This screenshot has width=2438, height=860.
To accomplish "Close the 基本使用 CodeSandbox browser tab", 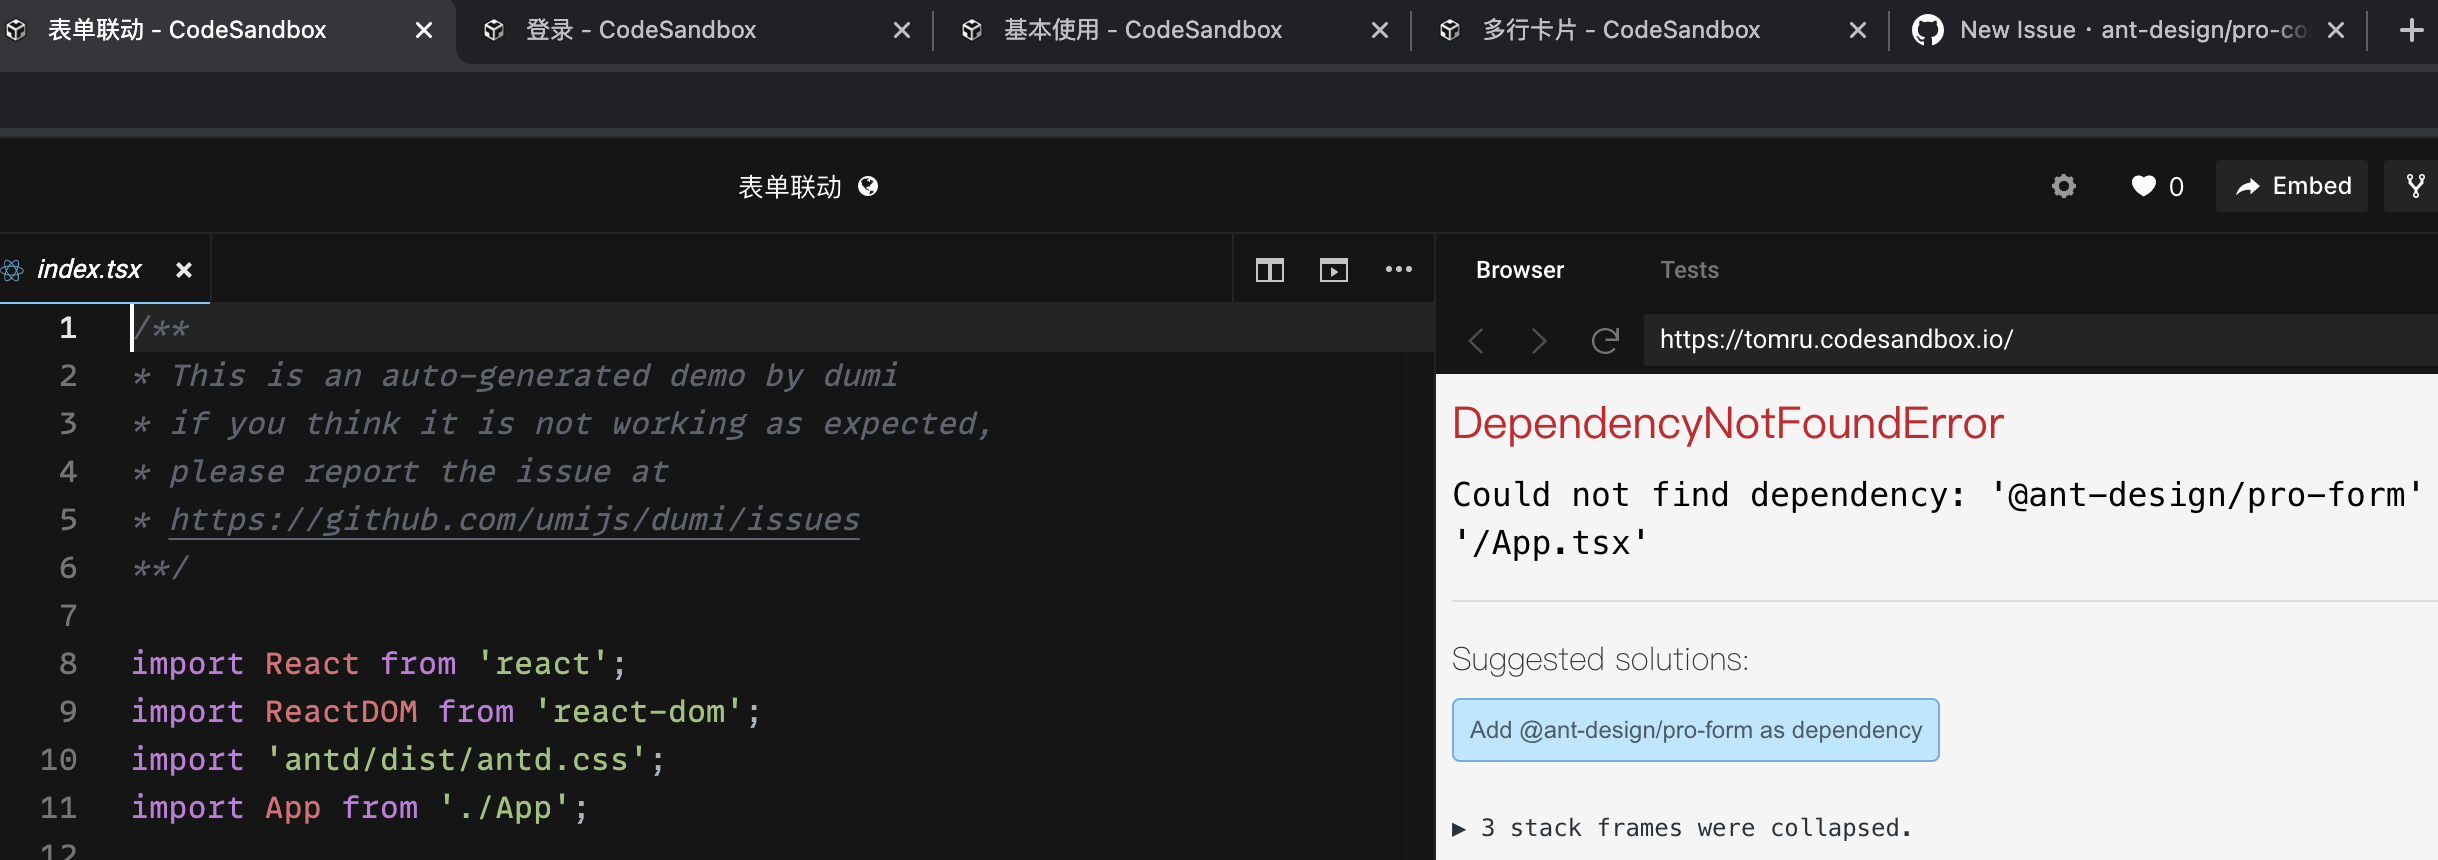I will [x=1380, y=30].
